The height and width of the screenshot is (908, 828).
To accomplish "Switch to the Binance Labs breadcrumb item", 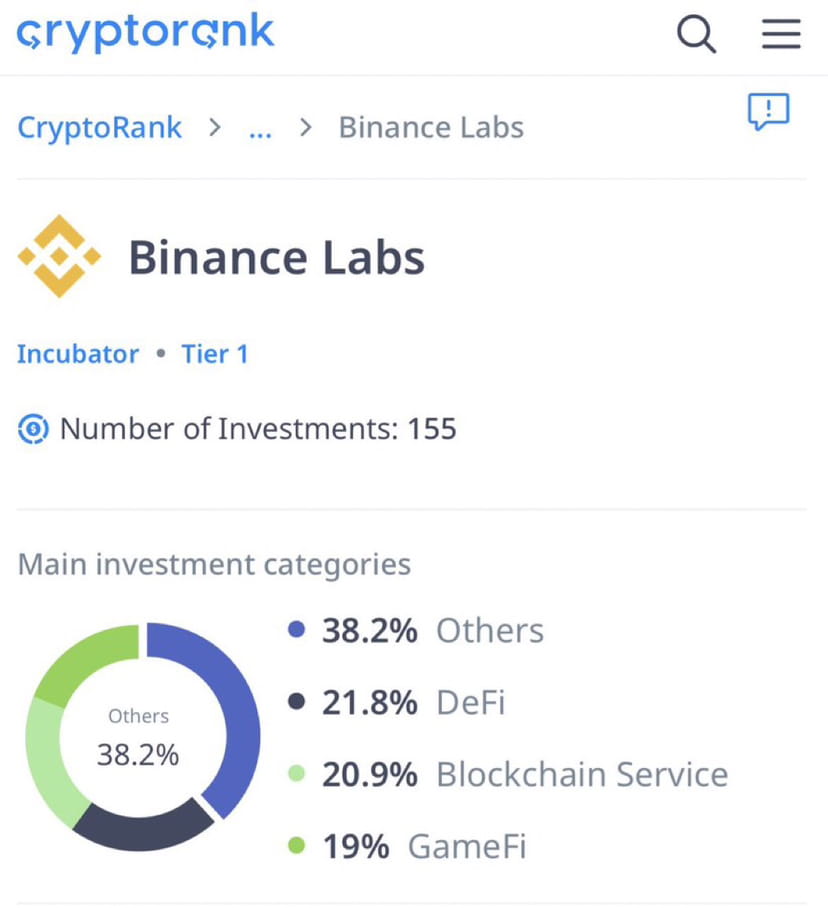I will click(x=431, y=127).
